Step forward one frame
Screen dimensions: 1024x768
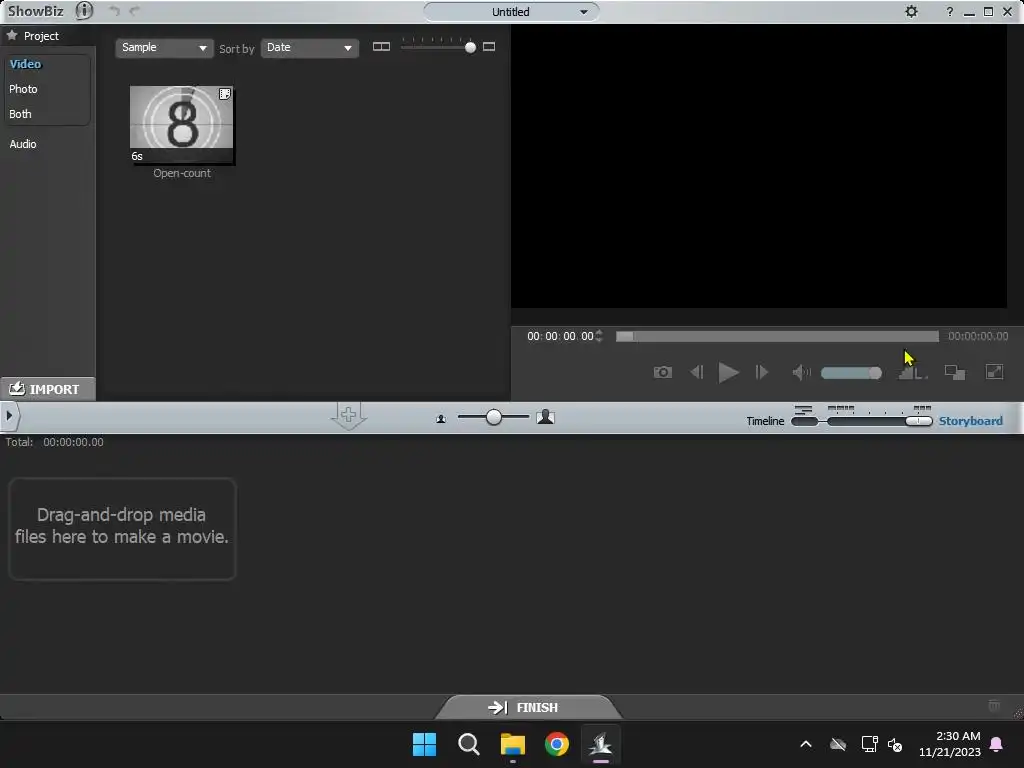click(x=761, y=372)
